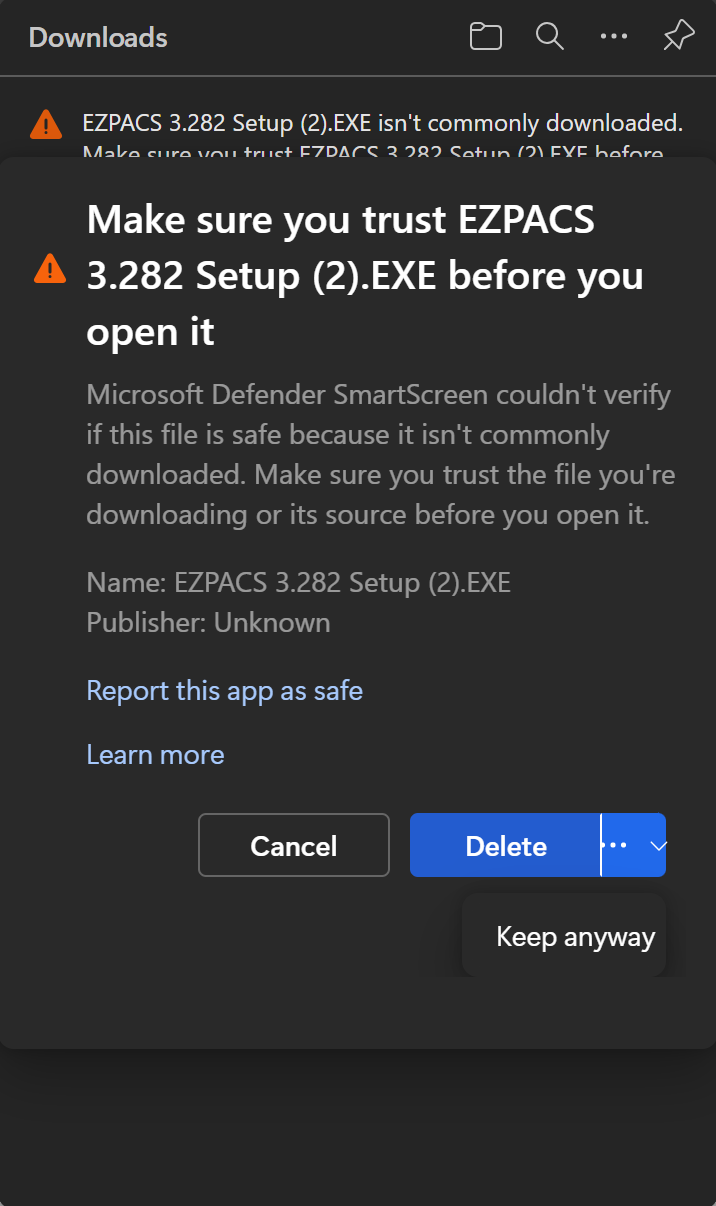The height and width of the screenshot is (1206, 716).
Task: Click the Downloads panel title
Action: click(98, 38)
